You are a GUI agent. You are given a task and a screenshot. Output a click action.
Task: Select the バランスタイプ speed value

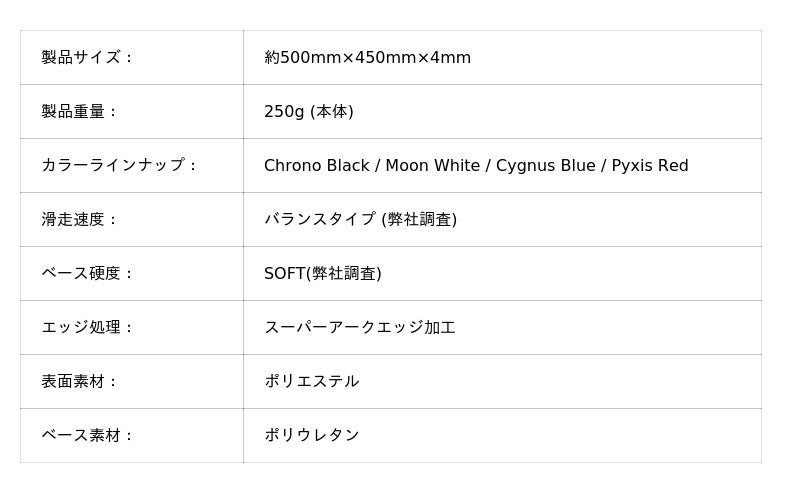coord(320,220)
